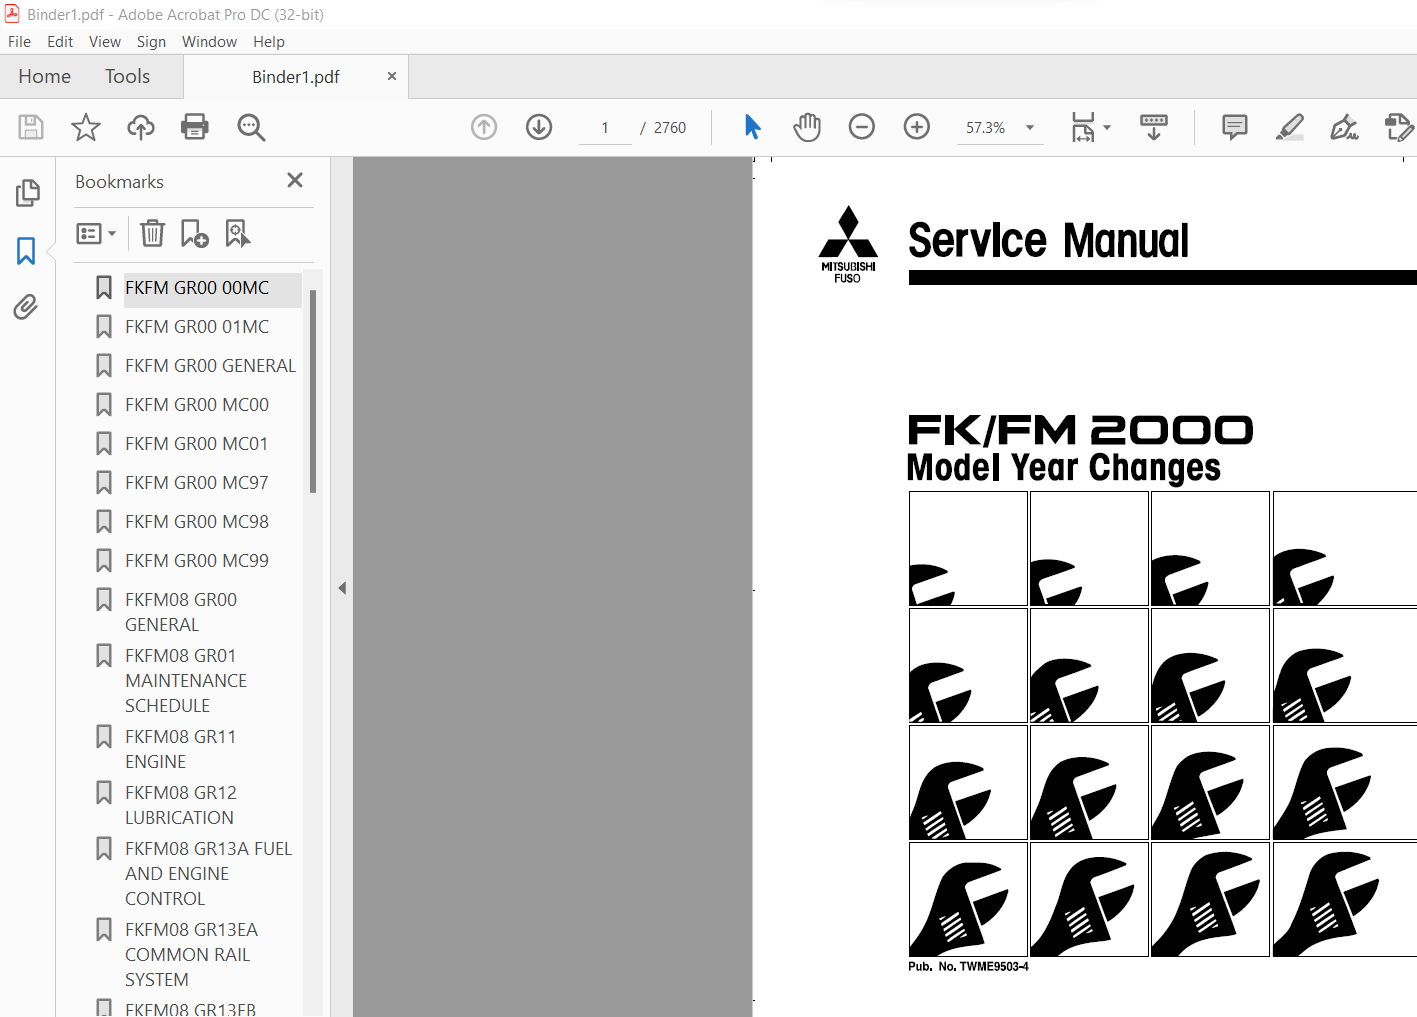Add the file to starred favorites
Screen dimensions: 1417x1017
86,127
